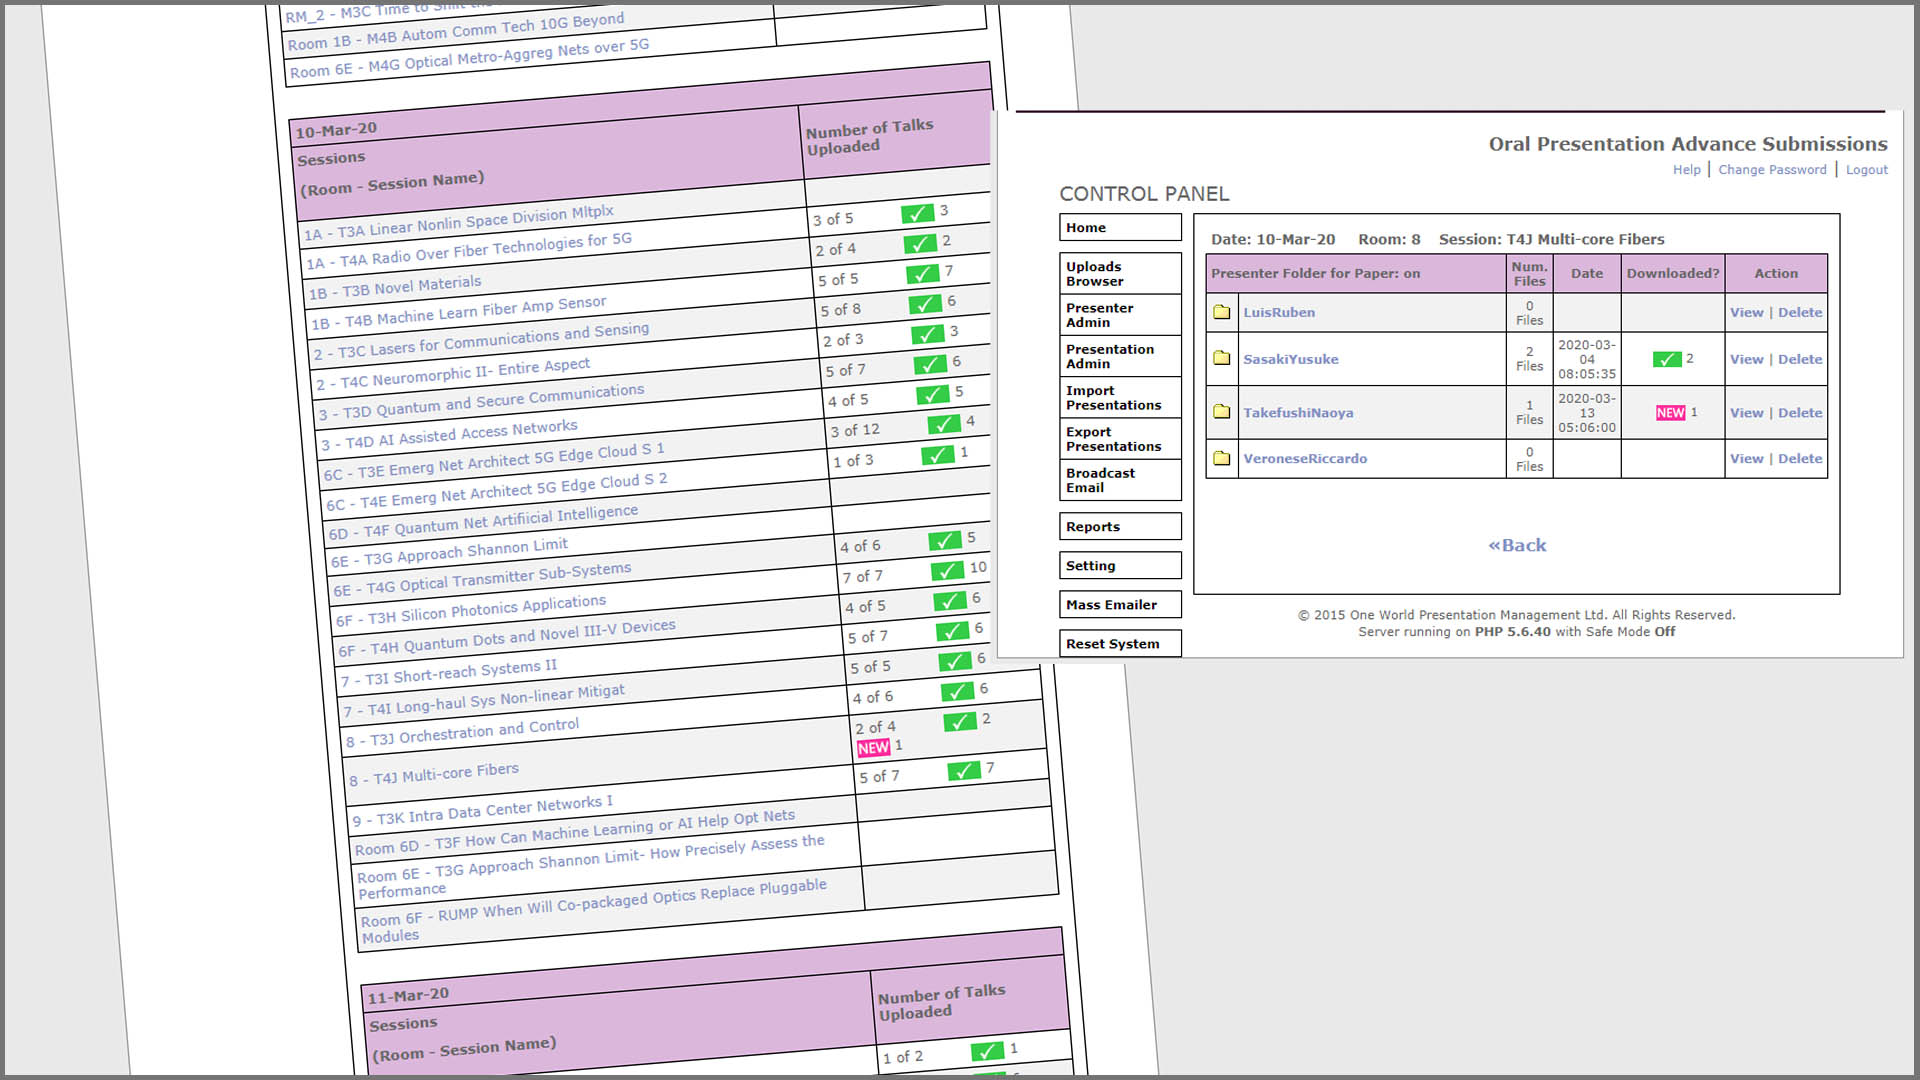1920x1080 pixels.
Task: Open the T4B Machine Learn Fiber Amp Sensor session
Action: pos(458,312)
